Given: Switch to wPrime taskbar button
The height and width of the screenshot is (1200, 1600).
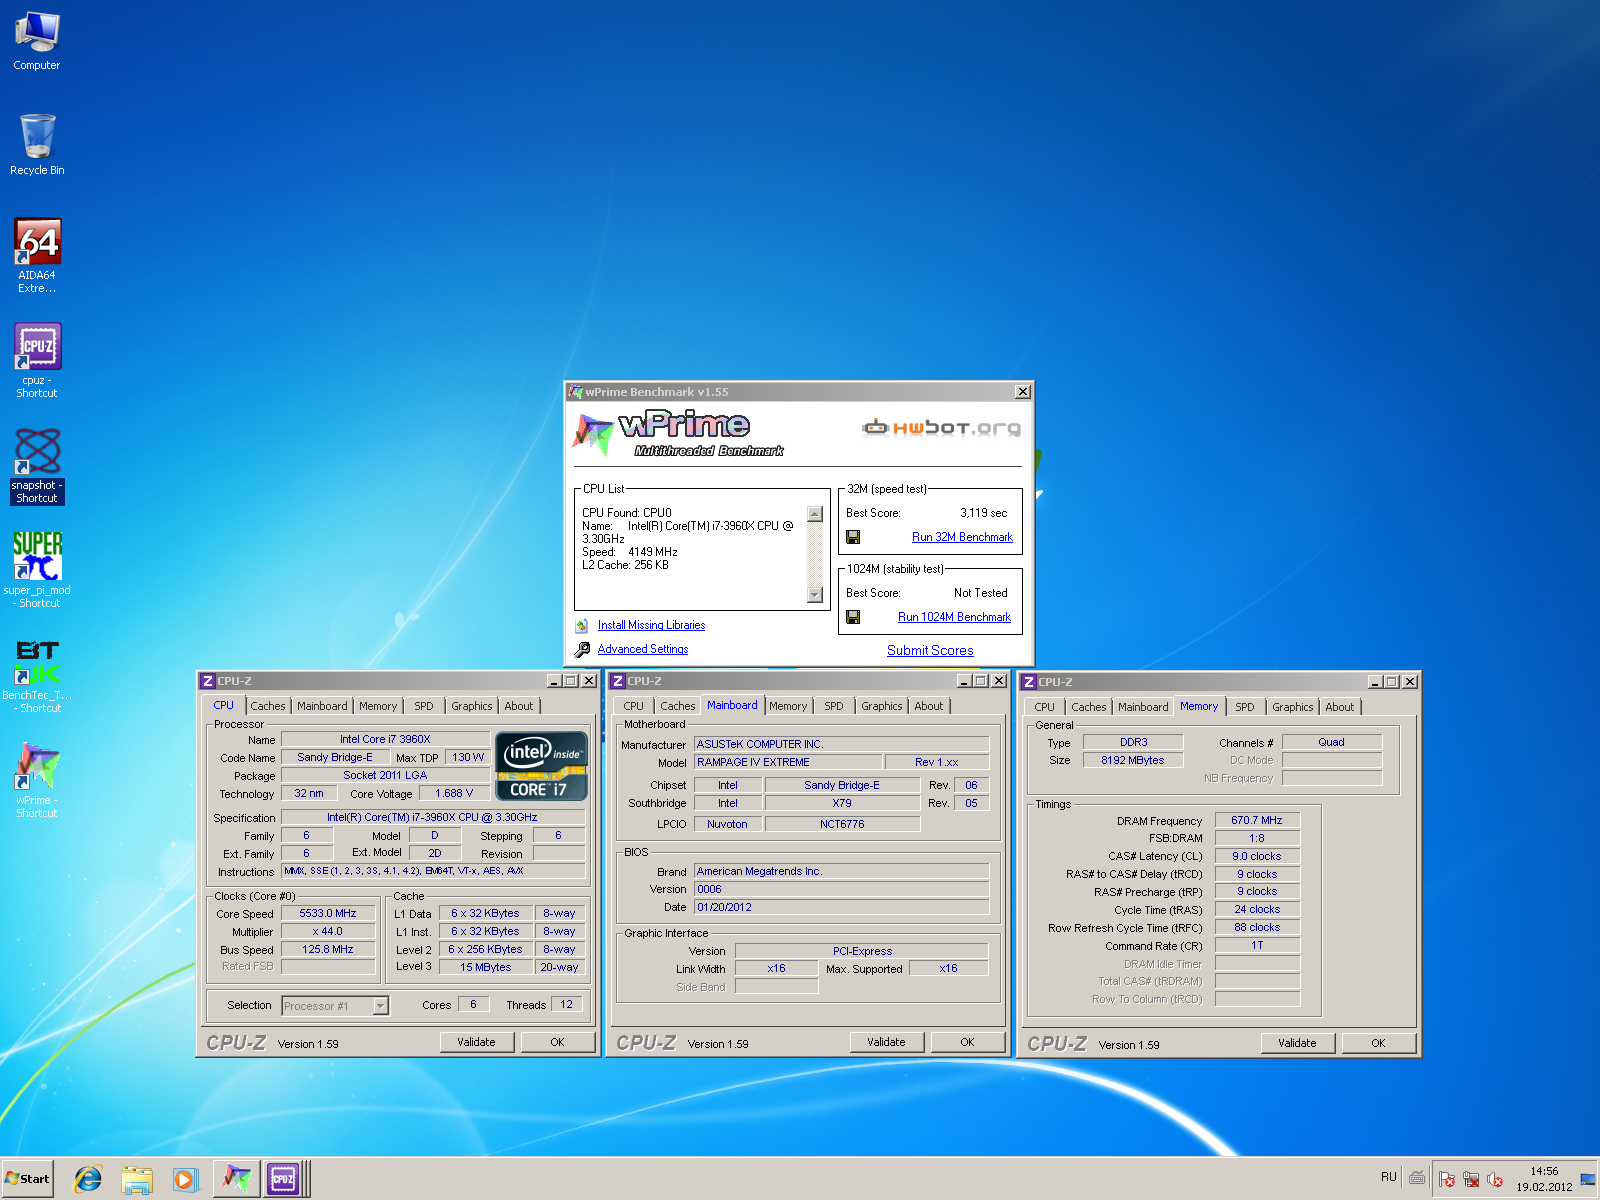Looking at the screenshot, I should 236,1179.
